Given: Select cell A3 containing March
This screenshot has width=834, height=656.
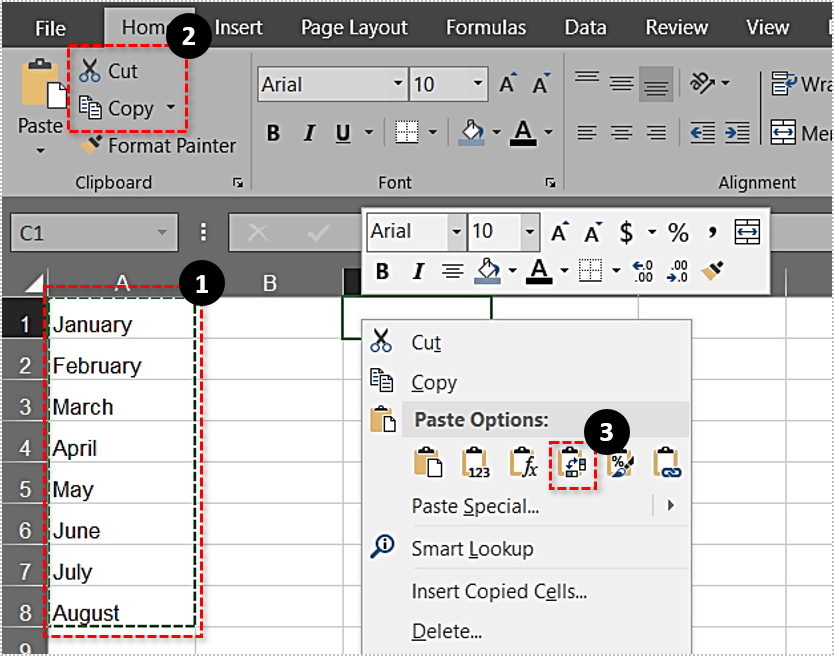Looking at the screenshot, I should [x=120, y=407].
